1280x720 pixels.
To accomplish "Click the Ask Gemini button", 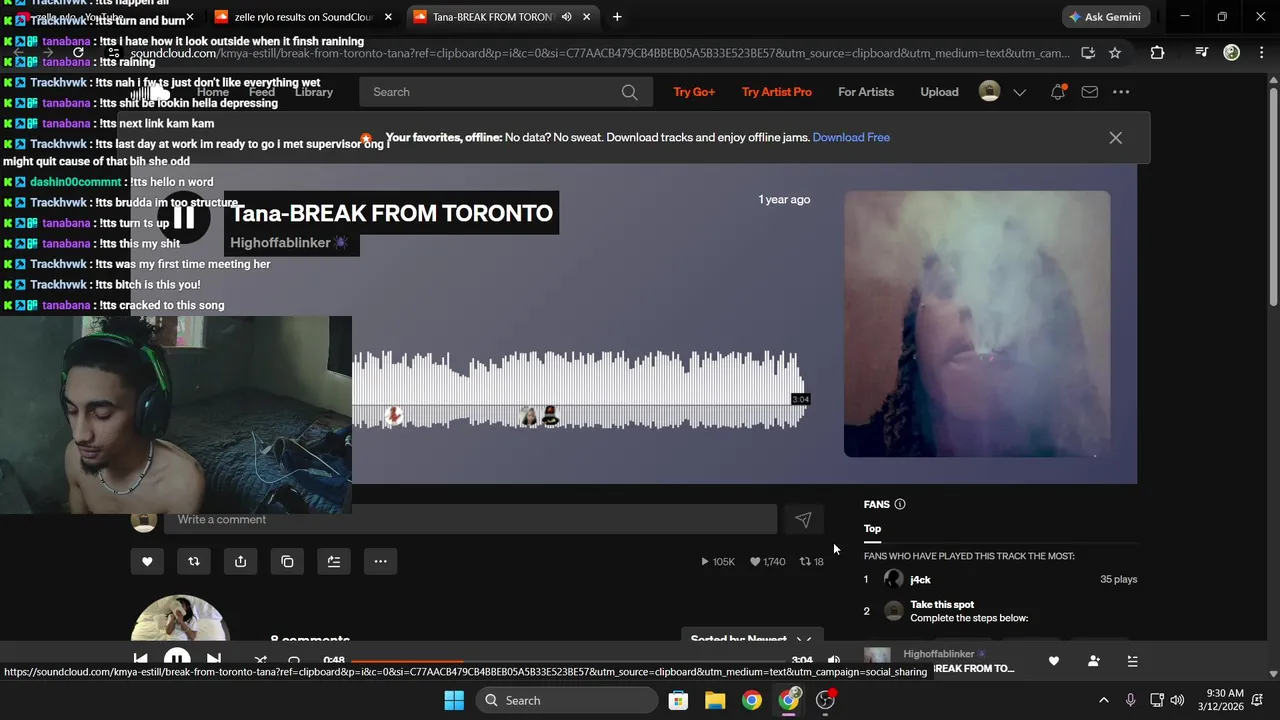I will point(1106,17).
